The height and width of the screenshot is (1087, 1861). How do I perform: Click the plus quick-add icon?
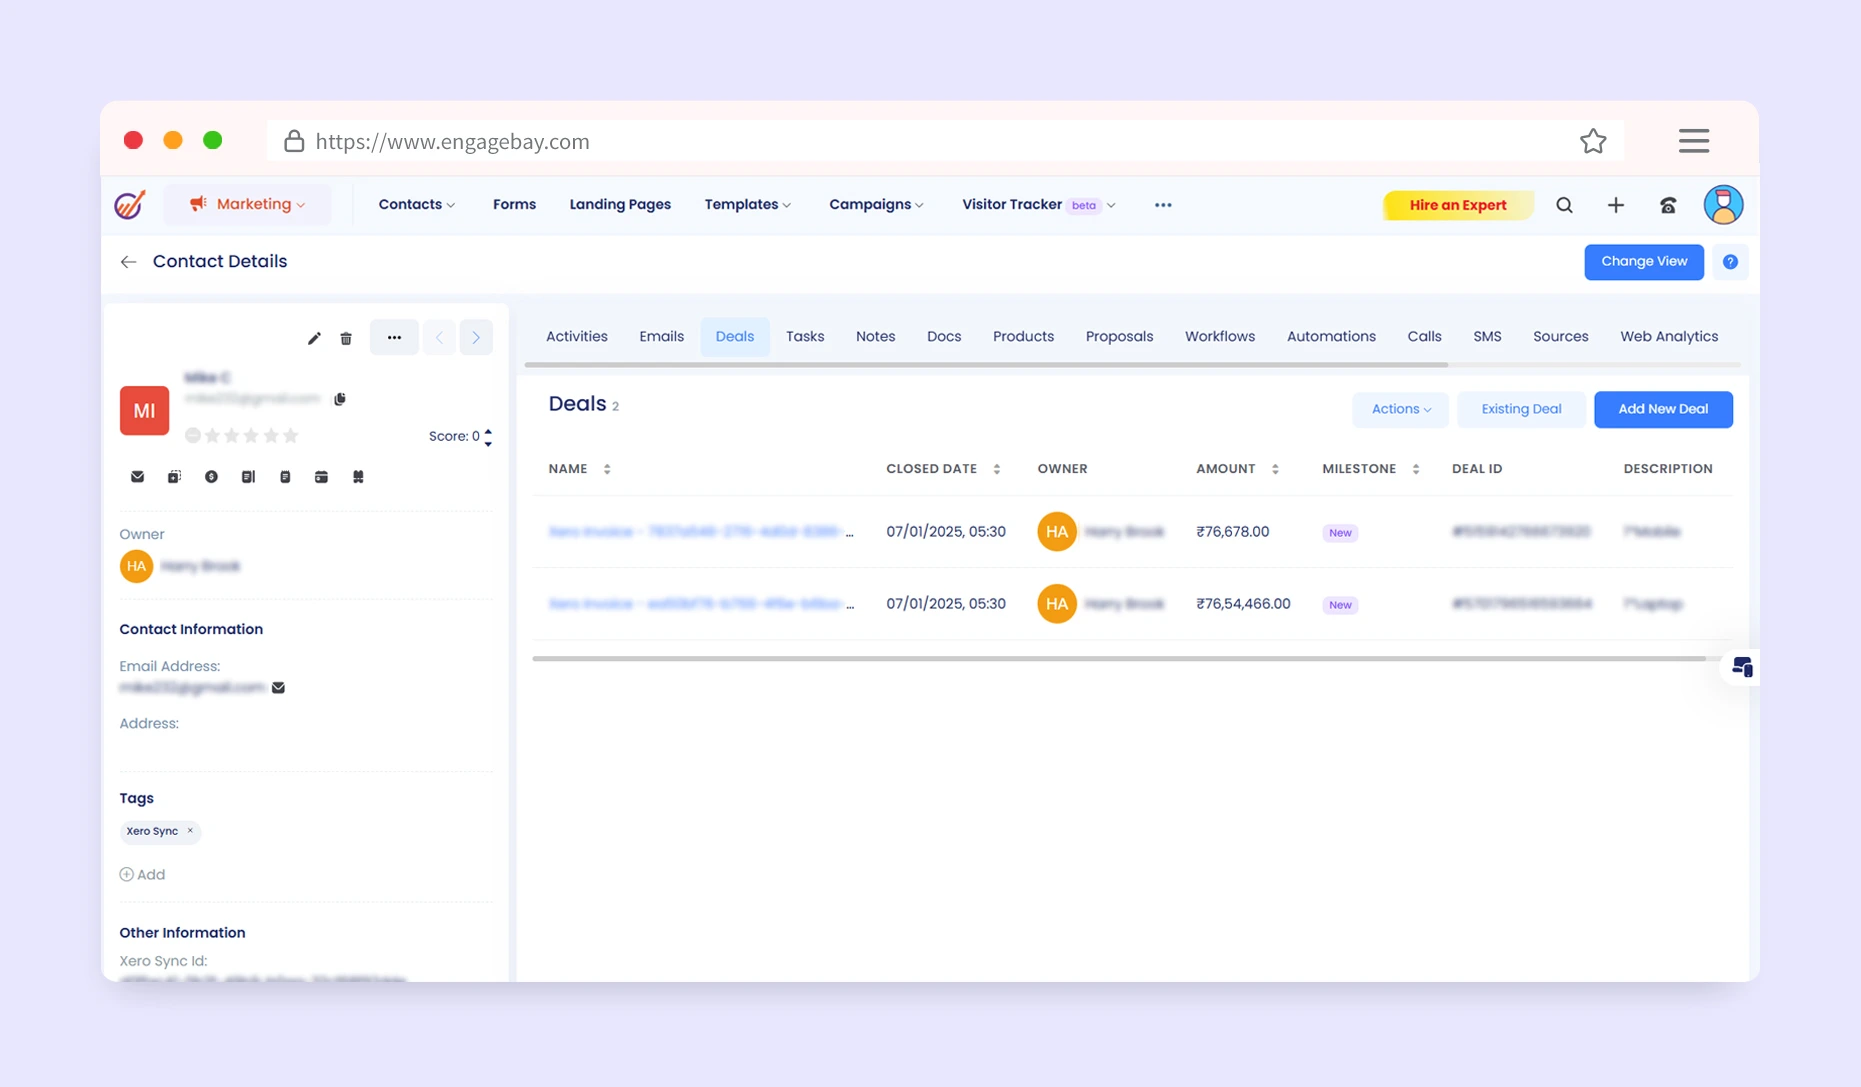[x=1615, y=205]
